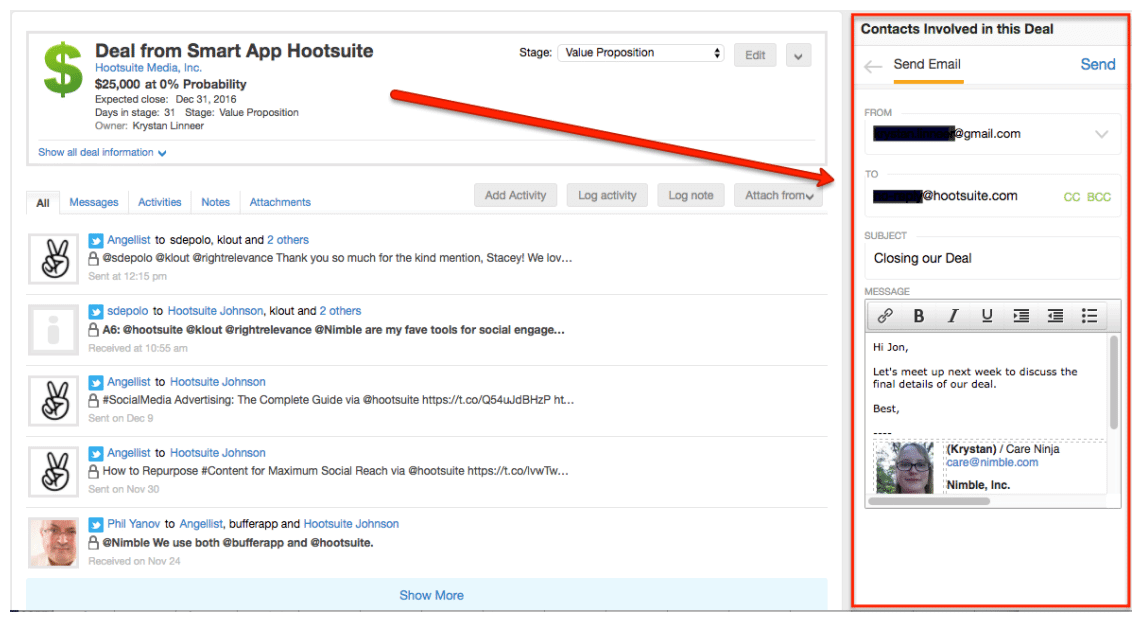Expand the arrow menu next to Edit
The height and width of the screenshot is (624, 1146).
tap(797, 56)
